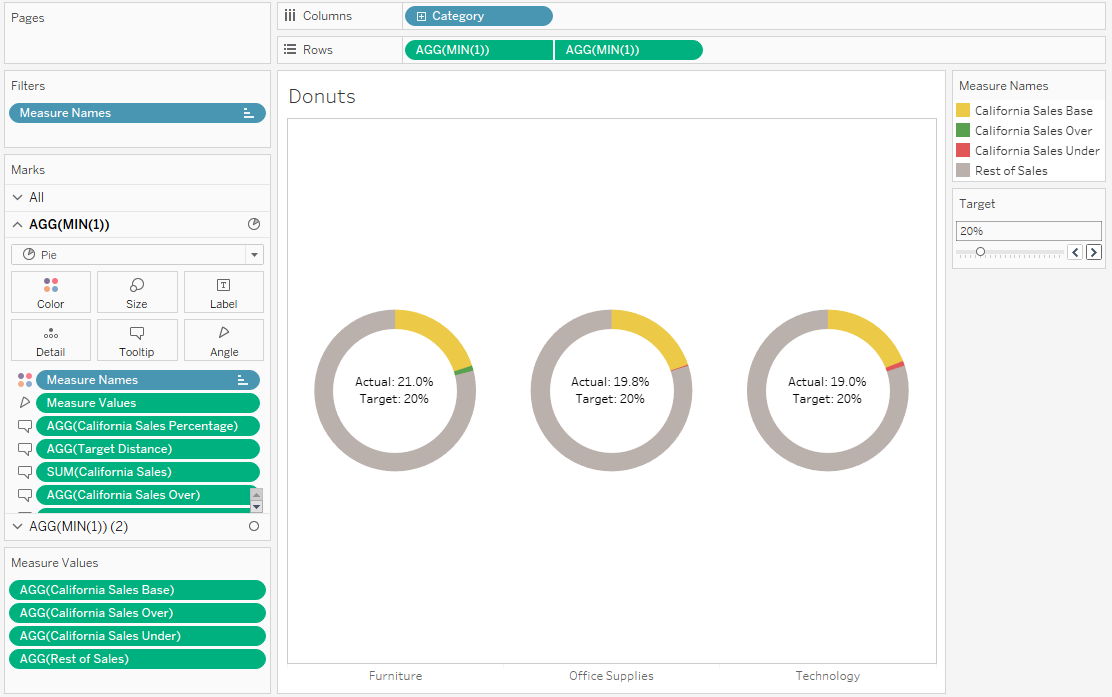
Task: Open the Angle marks card
Action: 223,340
